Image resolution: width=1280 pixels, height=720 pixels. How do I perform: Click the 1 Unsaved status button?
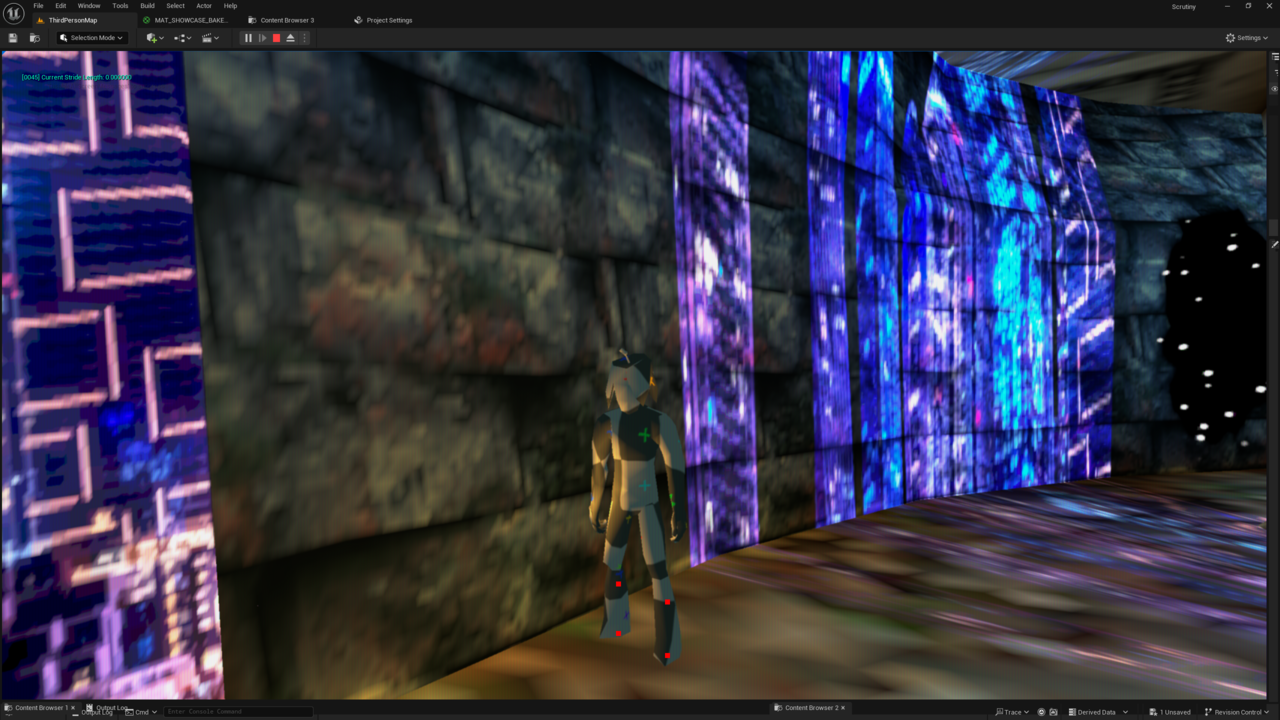click(1171, 712)
